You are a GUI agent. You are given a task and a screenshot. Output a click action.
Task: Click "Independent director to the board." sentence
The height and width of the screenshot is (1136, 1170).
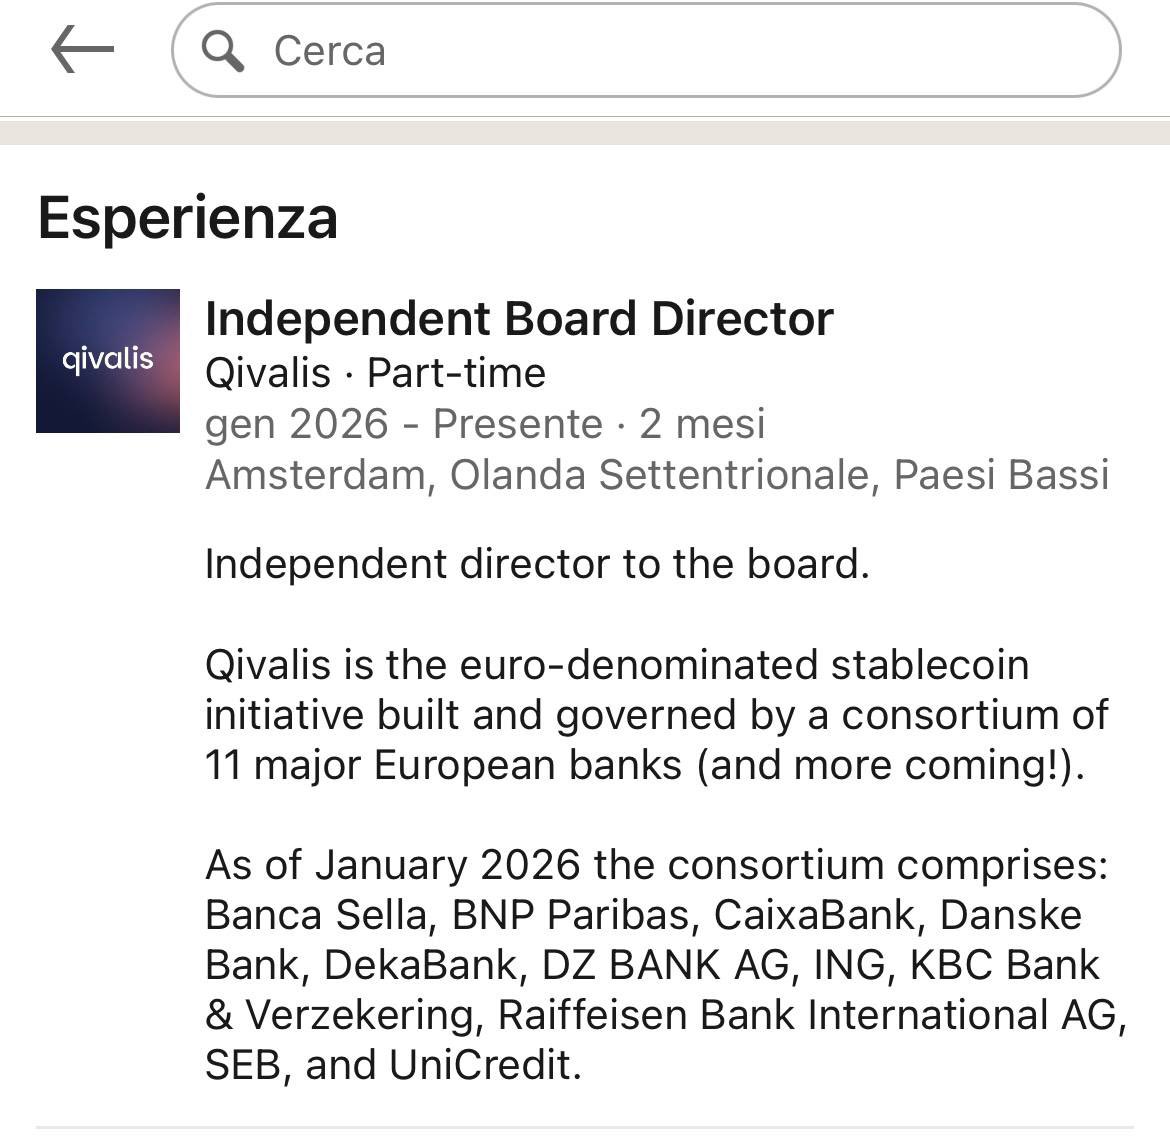point(537,564)
